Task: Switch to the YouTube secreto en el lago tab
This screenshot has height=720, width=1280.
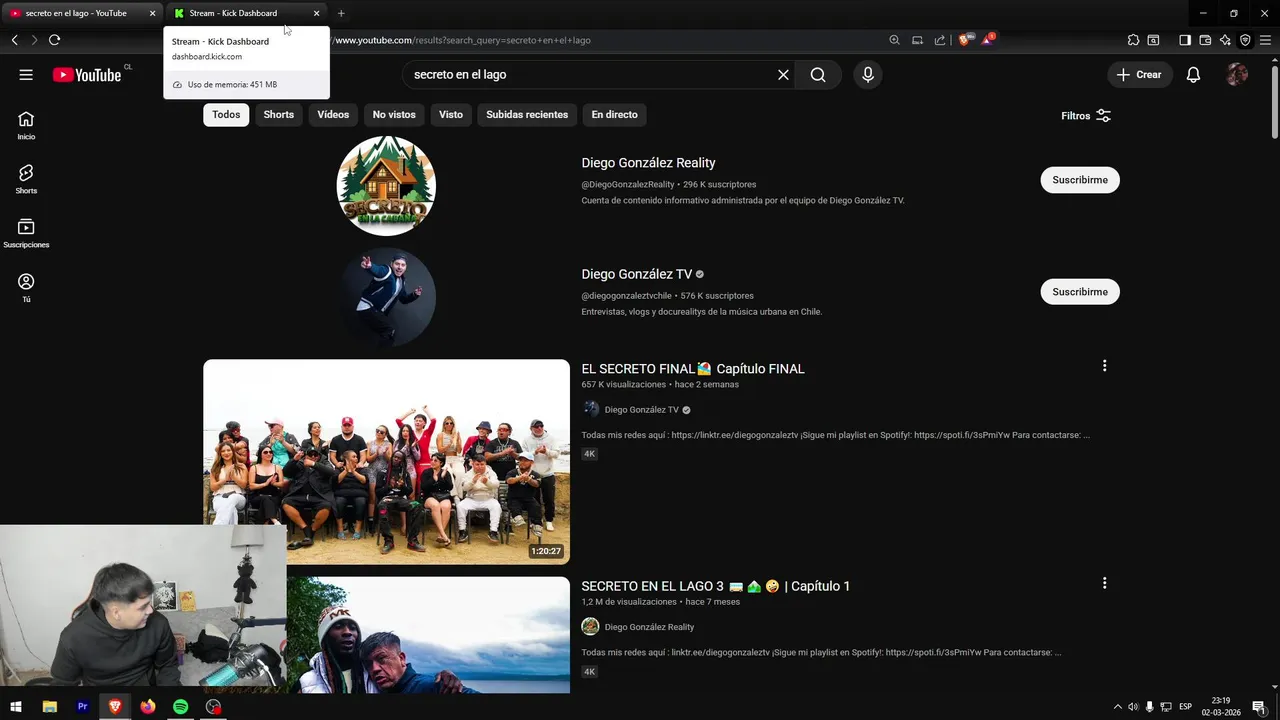Action: tap(76, 13)
